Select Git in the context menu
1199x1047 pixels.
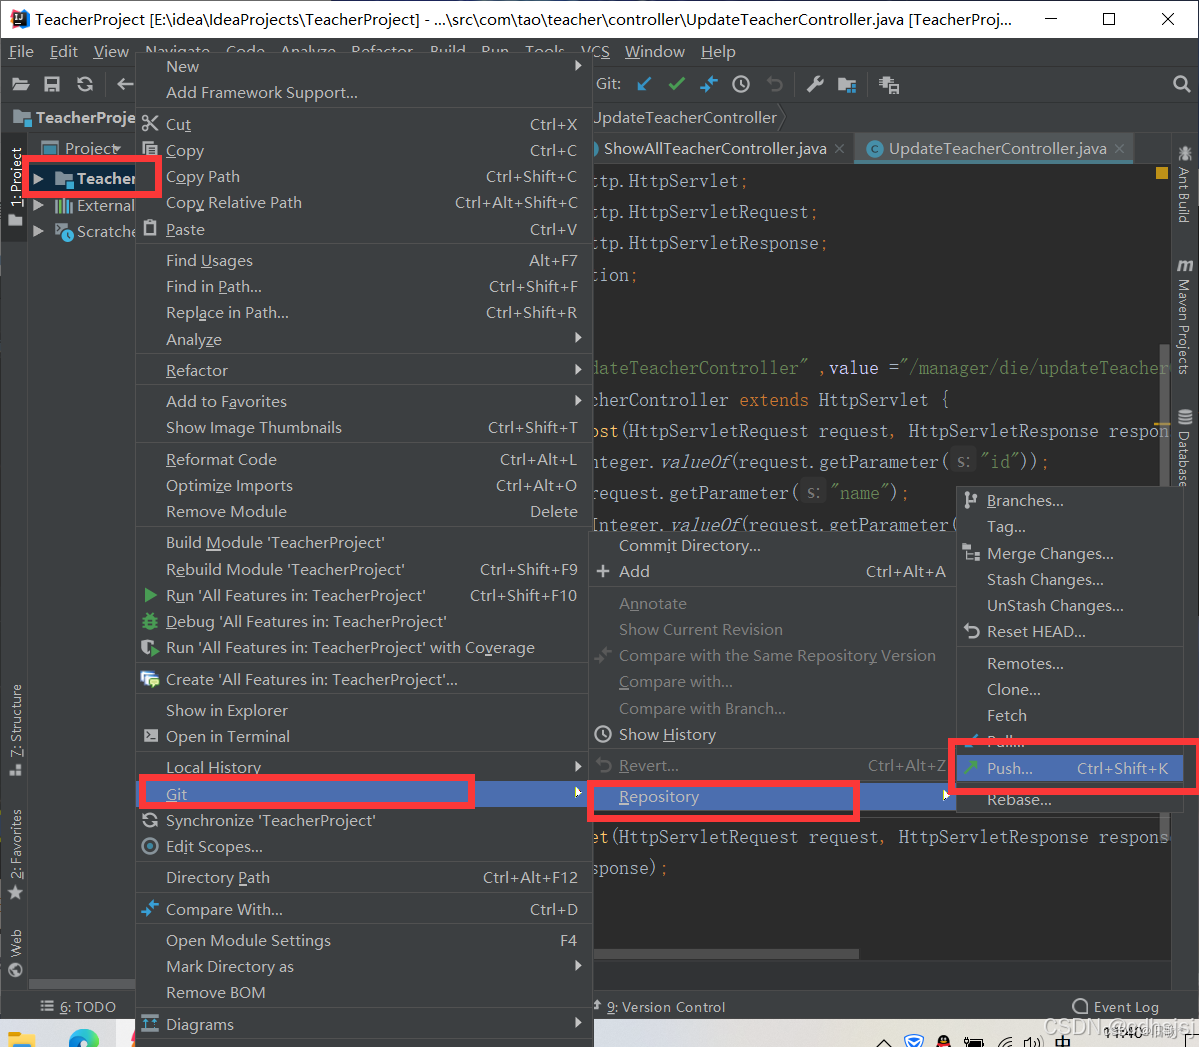pyautogui.click(x=364, y=794)
